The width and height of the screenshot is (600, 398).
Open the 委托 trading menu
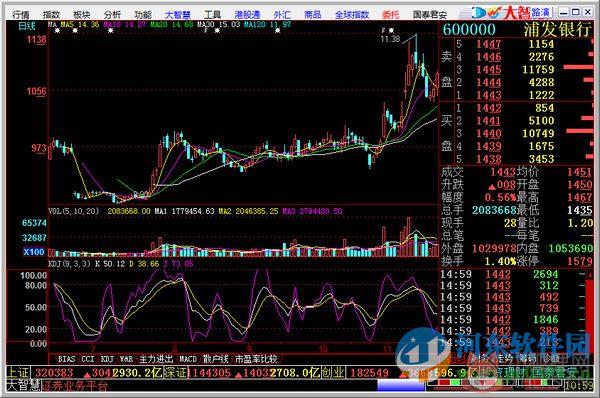coord(390,15)
